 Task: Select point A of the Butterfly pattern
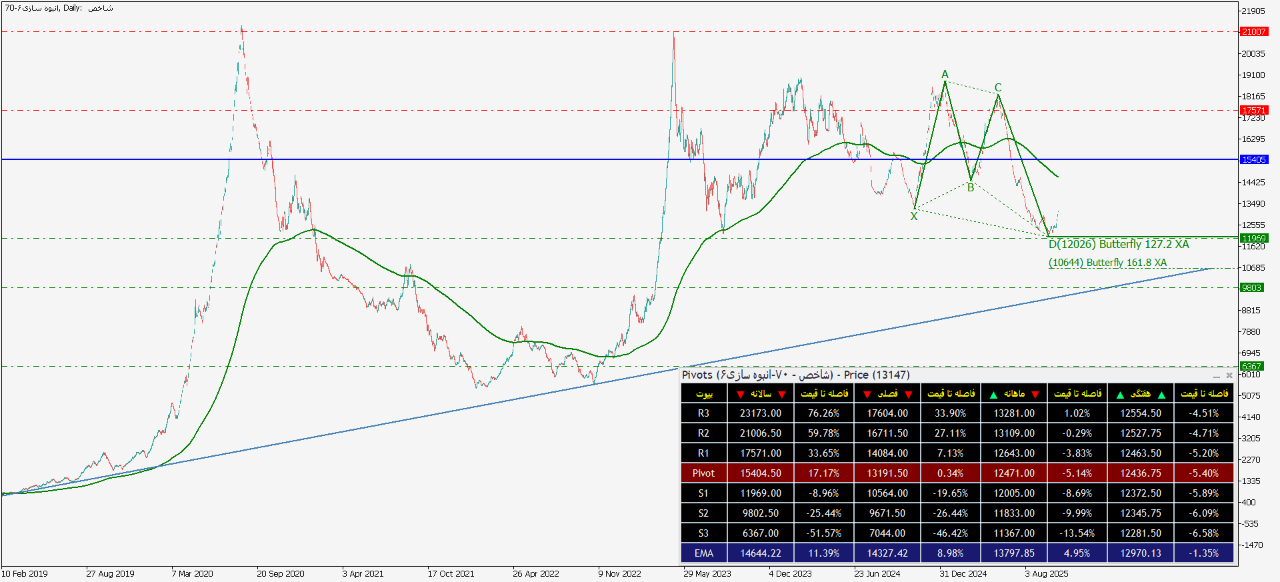pos(944,75)
